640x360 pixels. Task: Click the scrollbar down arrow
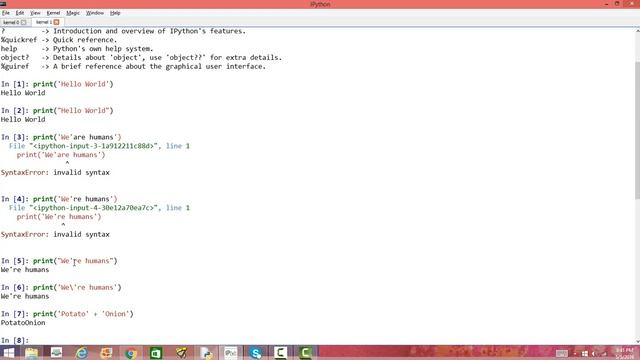coord(637,341)
